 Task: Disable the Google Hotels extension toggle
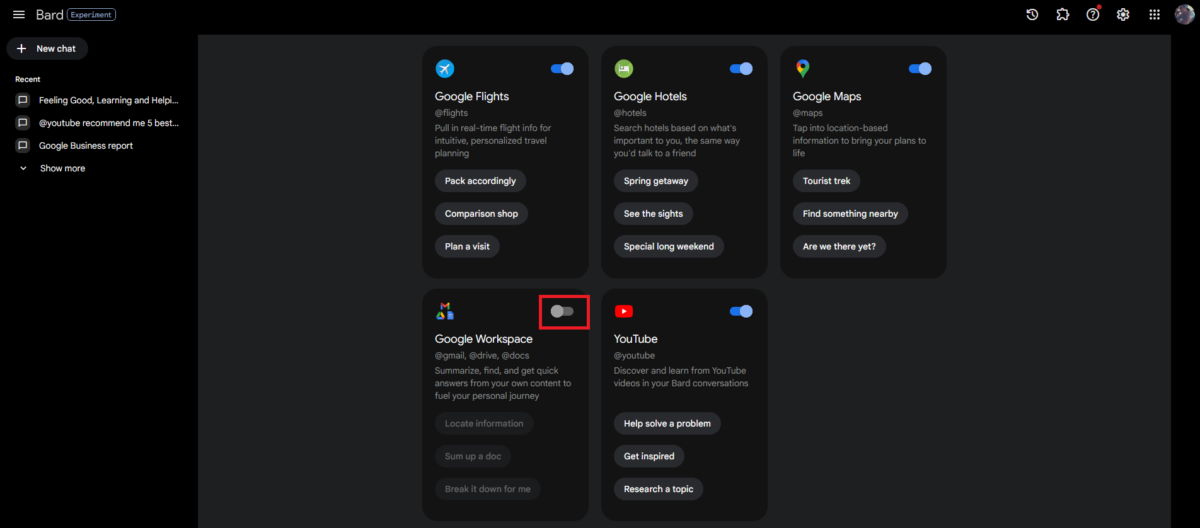(x=741, y=68)
